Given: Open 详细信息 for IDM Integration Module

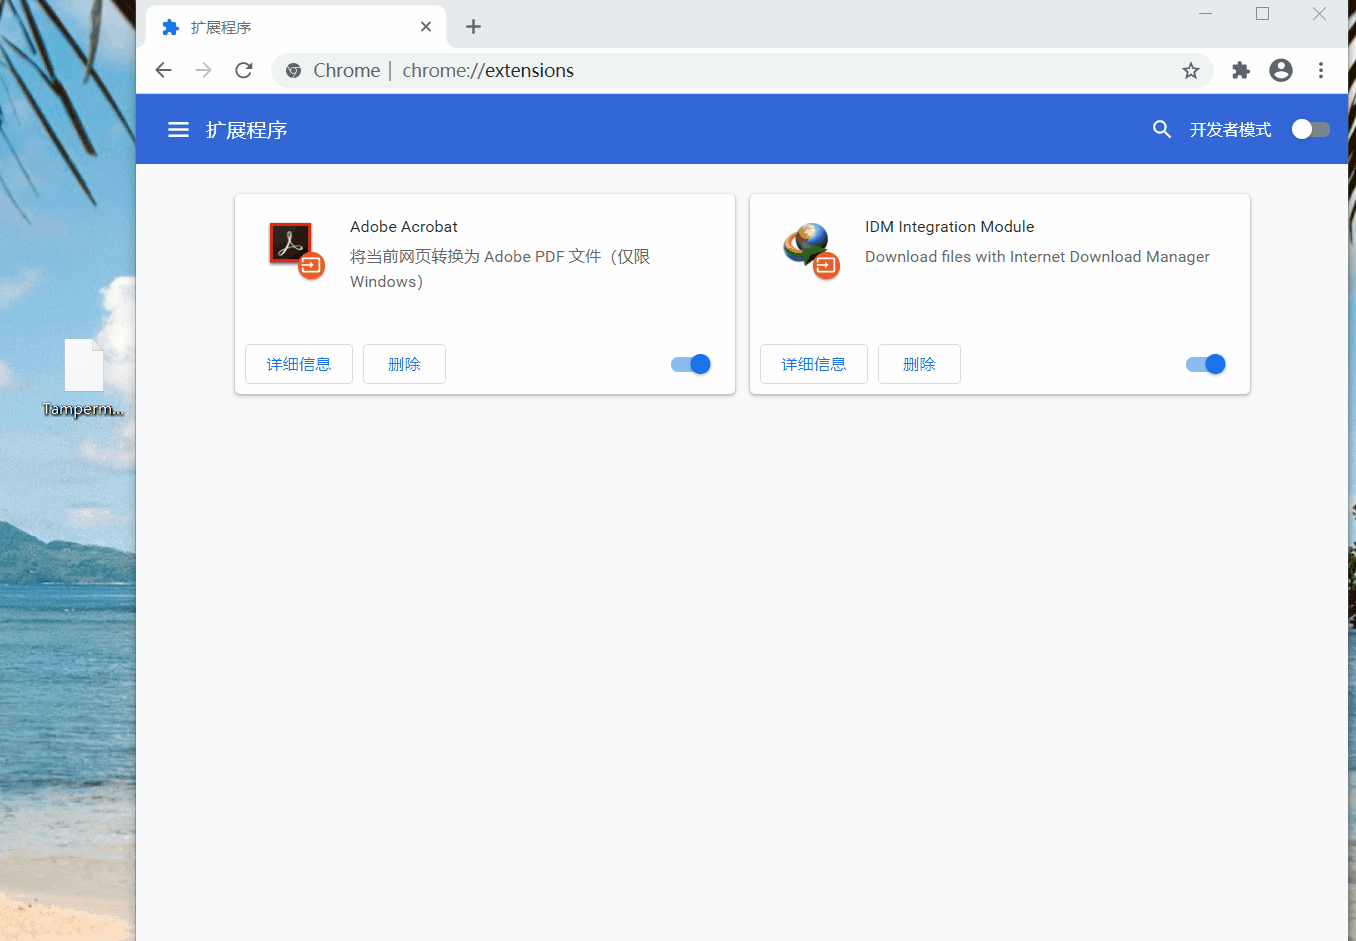Looking at the screenshot, I should click(x=814, y=364).
